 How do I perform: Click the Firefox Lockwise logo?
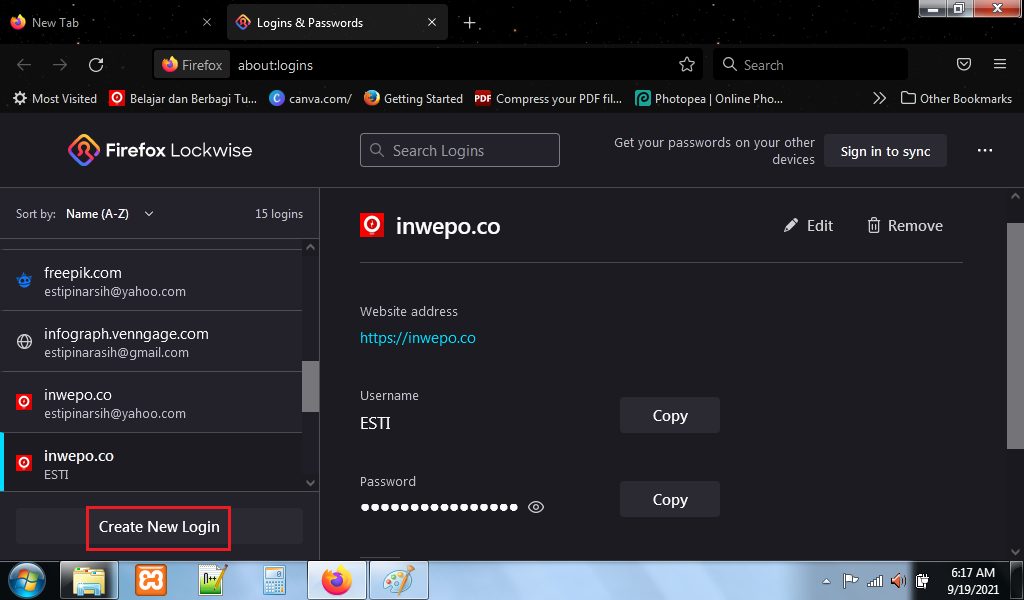point(160,150)
